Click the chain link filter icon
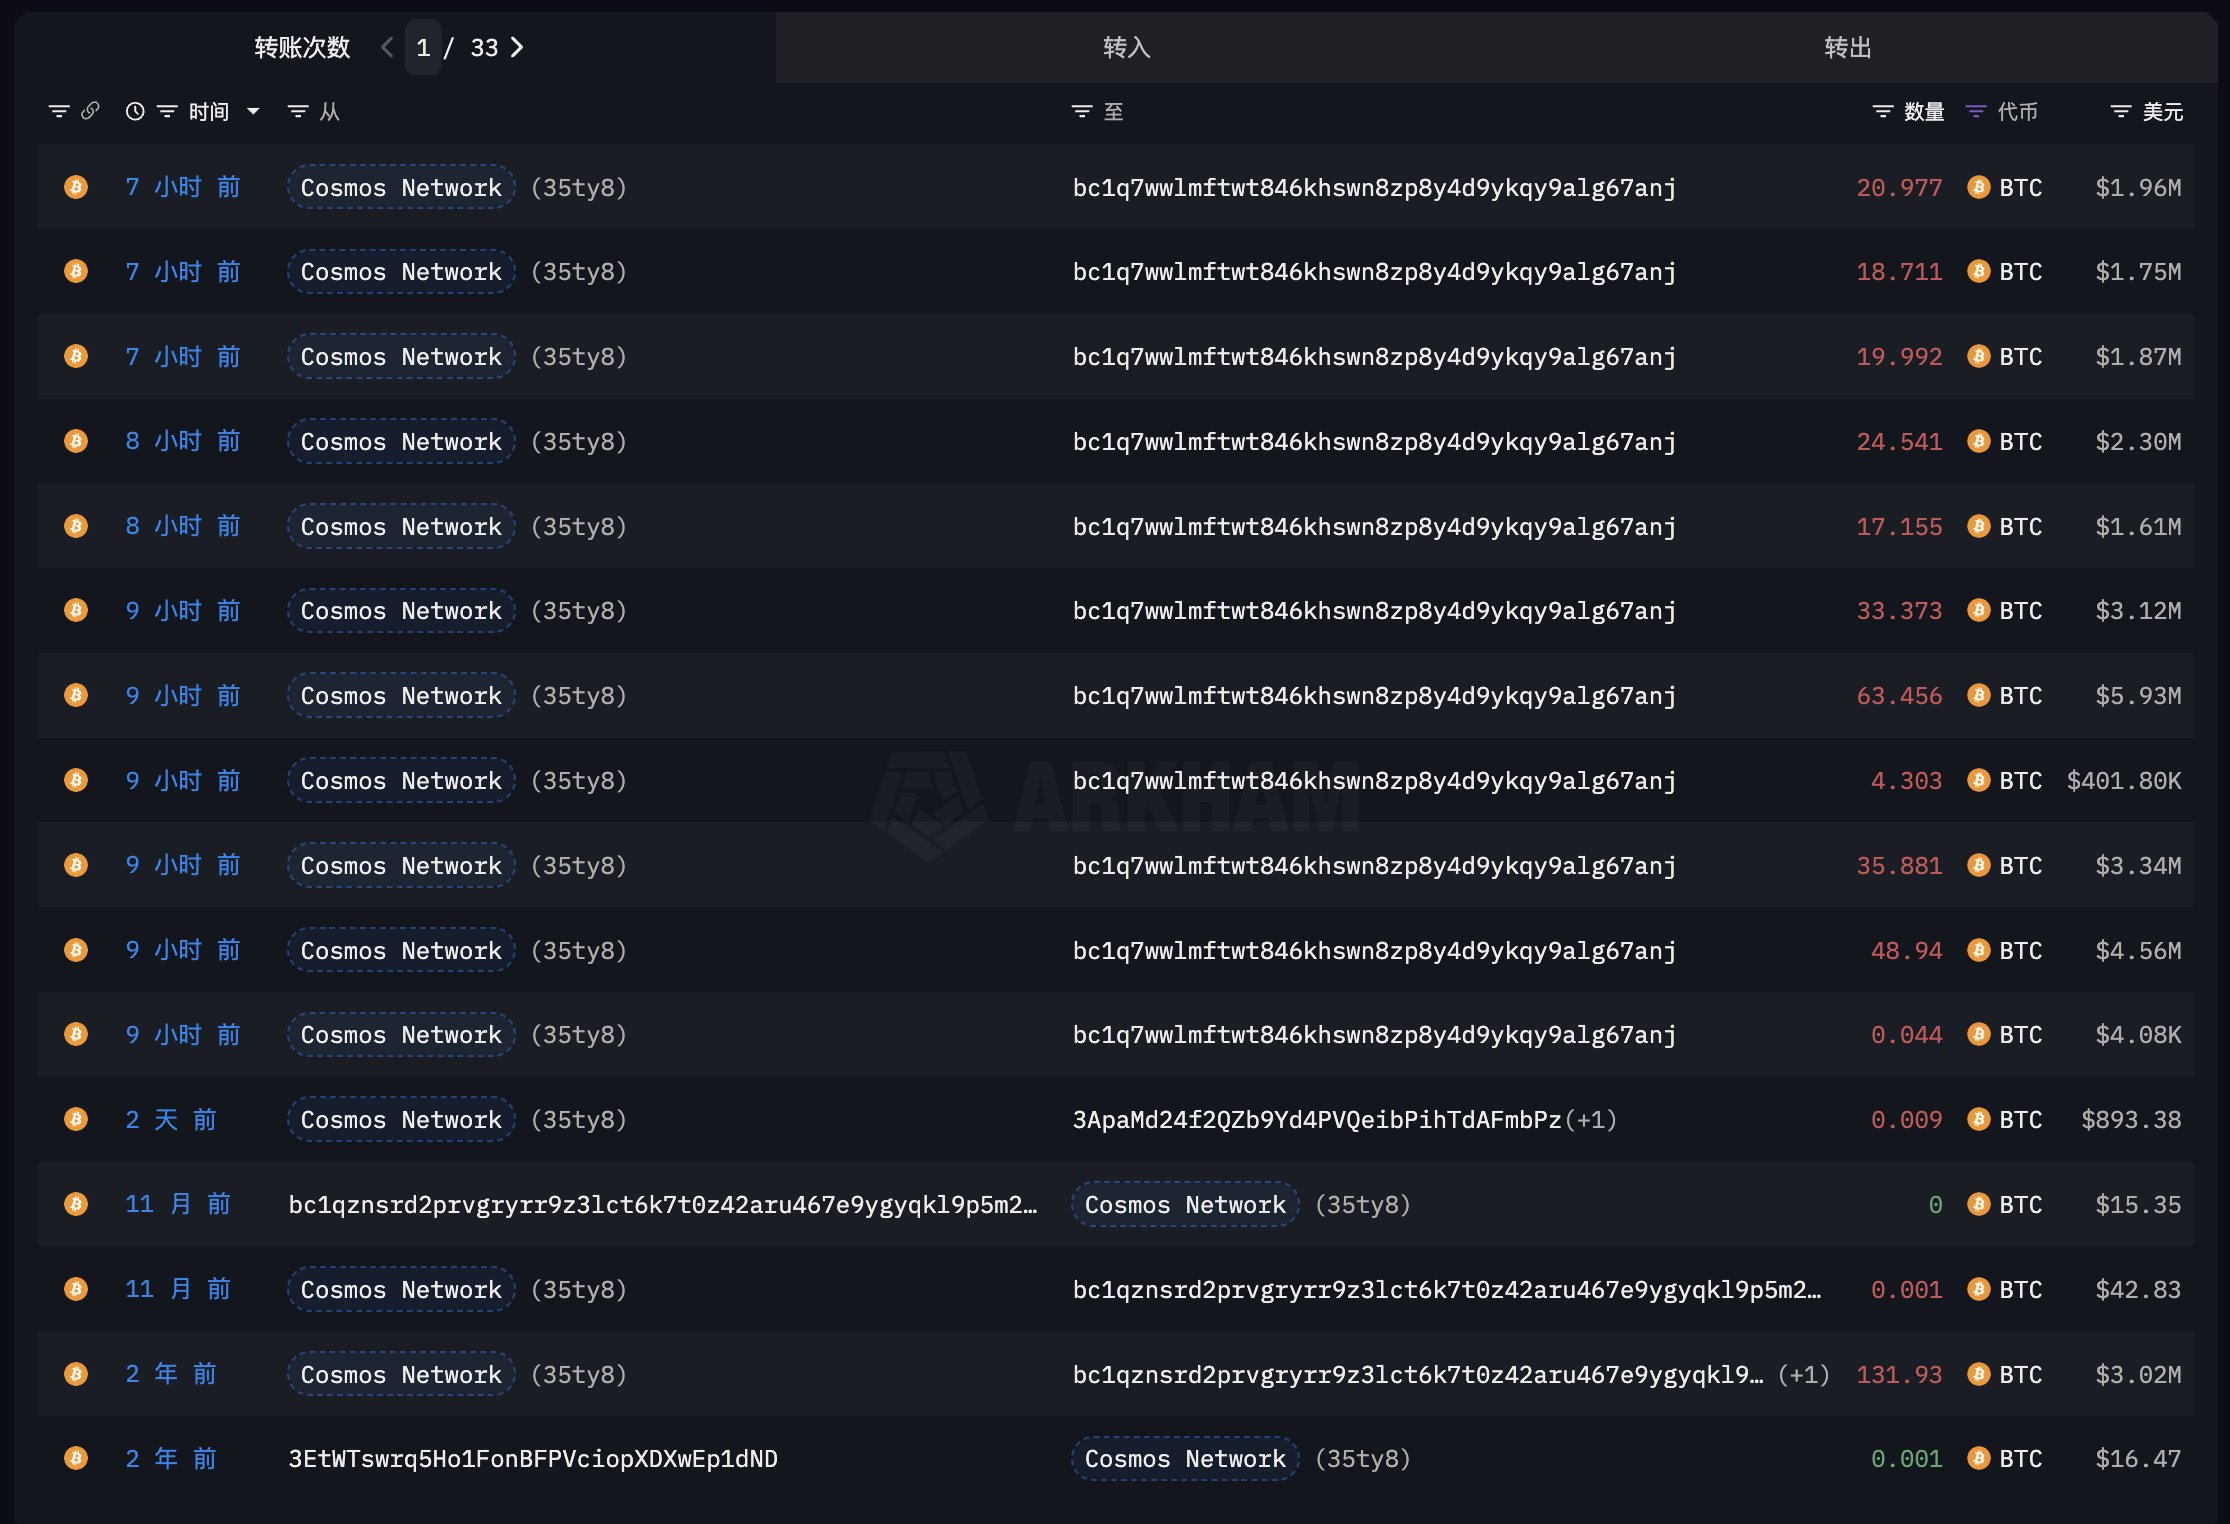The image size is (2230, 1524). [x=90, y=111]
